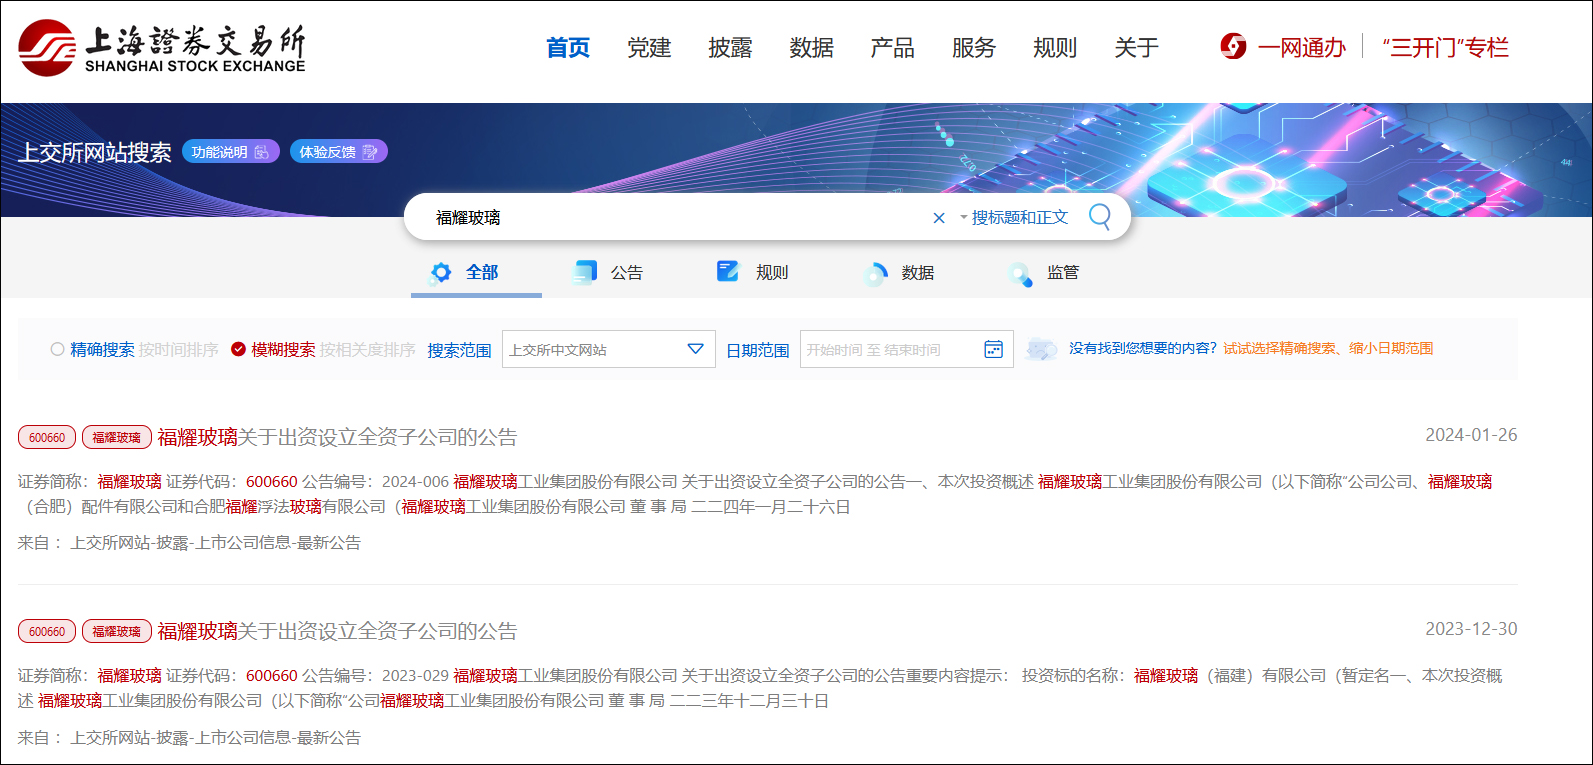1593x765 pixels.
Task: Click the 搜索范围 label
Action: pyautogui.click(x=459, y=350)
